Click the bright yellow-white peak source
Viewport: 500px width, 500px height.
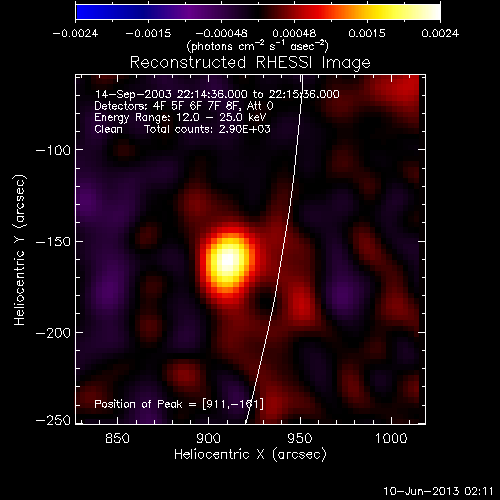click(x=227, y=261)
